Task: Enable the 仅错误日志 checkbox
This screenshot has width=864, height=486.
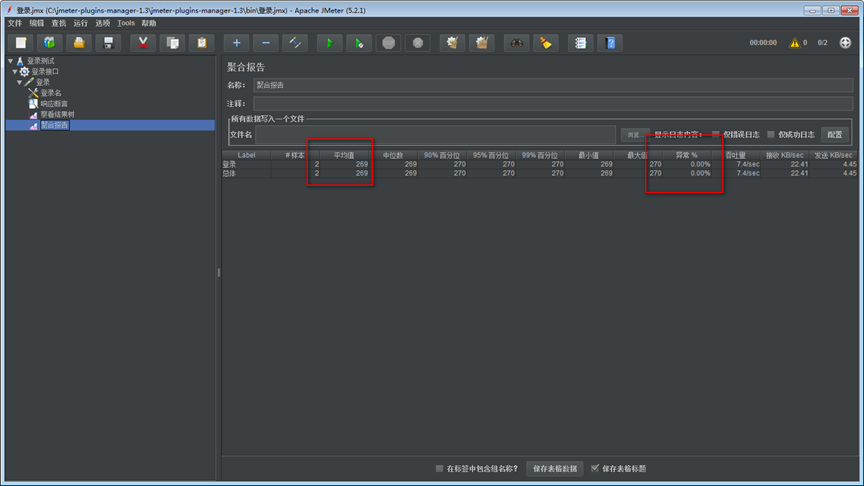Action: (716, 134)
